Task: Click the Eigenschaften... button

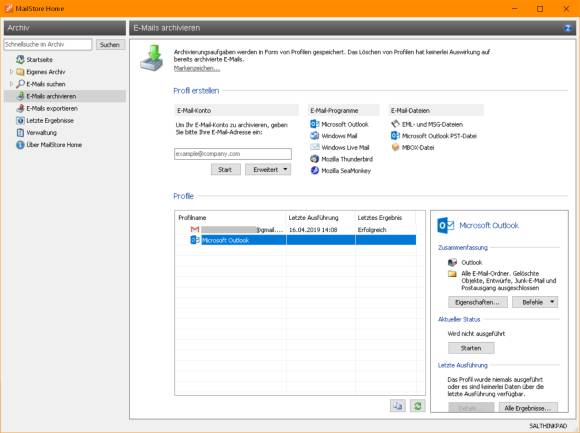Action: pos(477,302)
